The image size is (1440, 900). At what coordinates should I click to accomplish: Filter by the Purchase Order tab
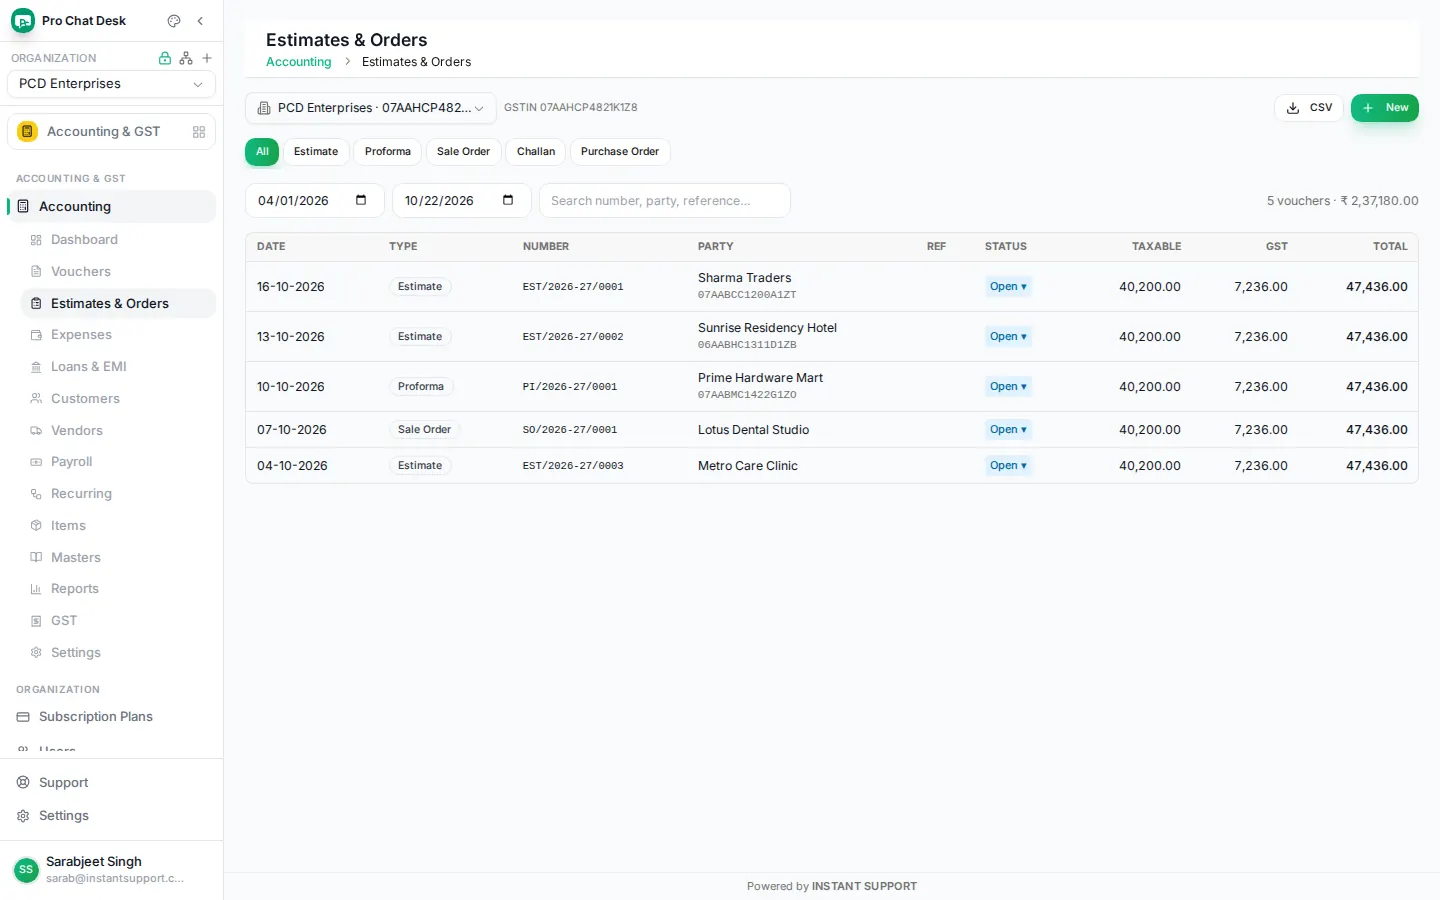[620, 152]
